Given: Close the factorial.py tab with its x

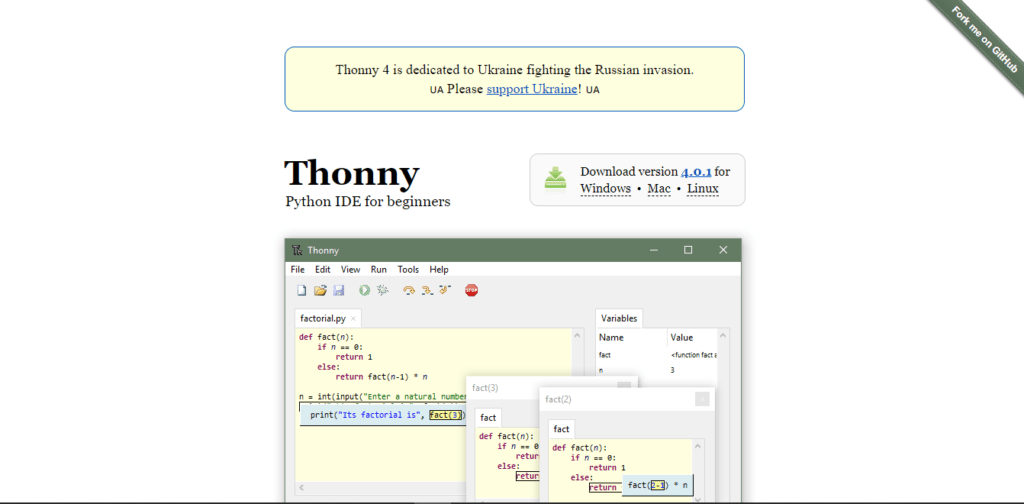Looking at the screenshot, I should point(353,319).
